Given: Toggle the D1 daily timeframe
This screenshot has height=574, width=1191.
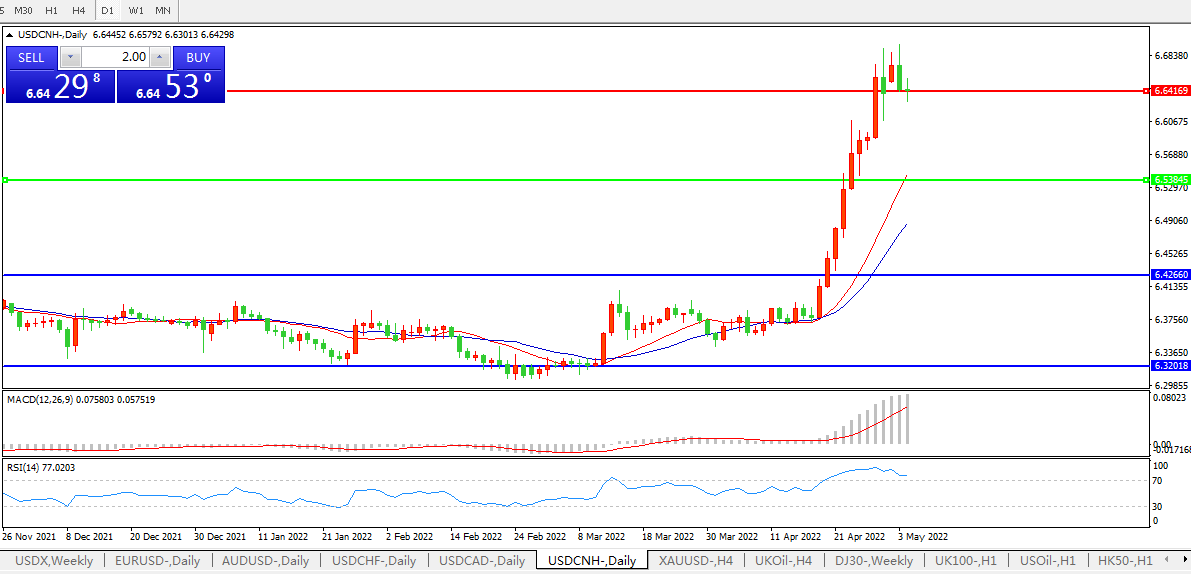Looking at the screenshot, I should (x=107, y=10).
